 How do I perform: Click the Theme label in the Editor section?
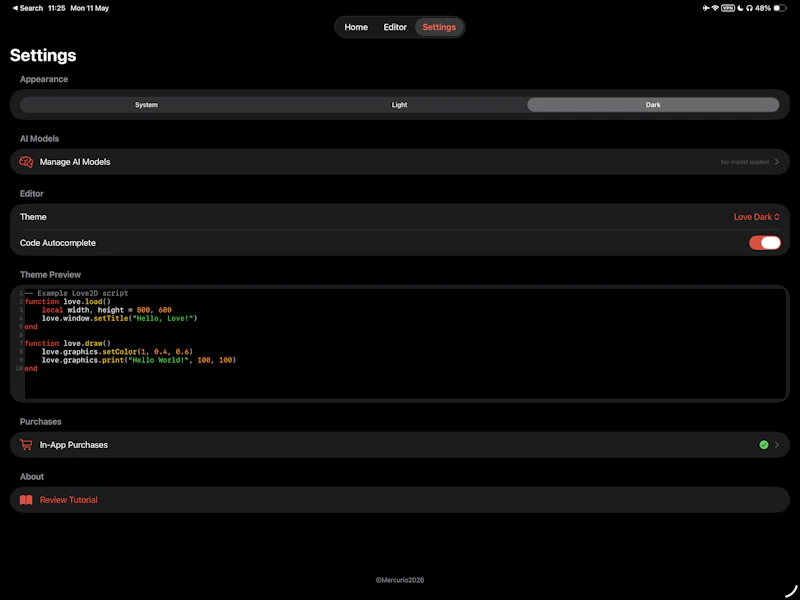coord(33,217)
